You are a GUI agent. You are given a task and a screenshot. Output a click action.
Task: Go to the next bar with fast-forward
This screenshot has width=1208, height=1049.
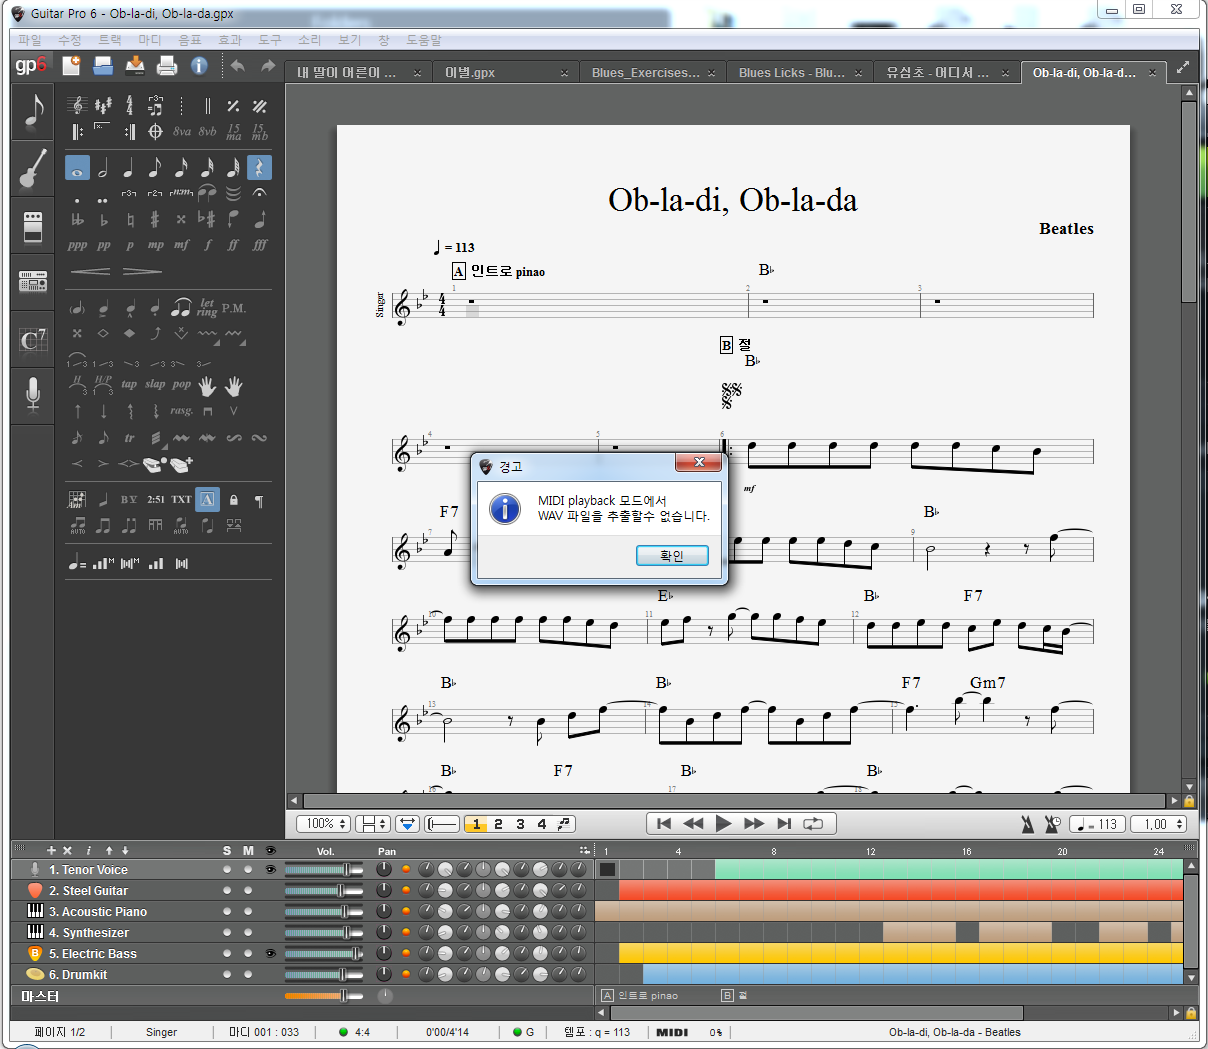coord(754,824)
